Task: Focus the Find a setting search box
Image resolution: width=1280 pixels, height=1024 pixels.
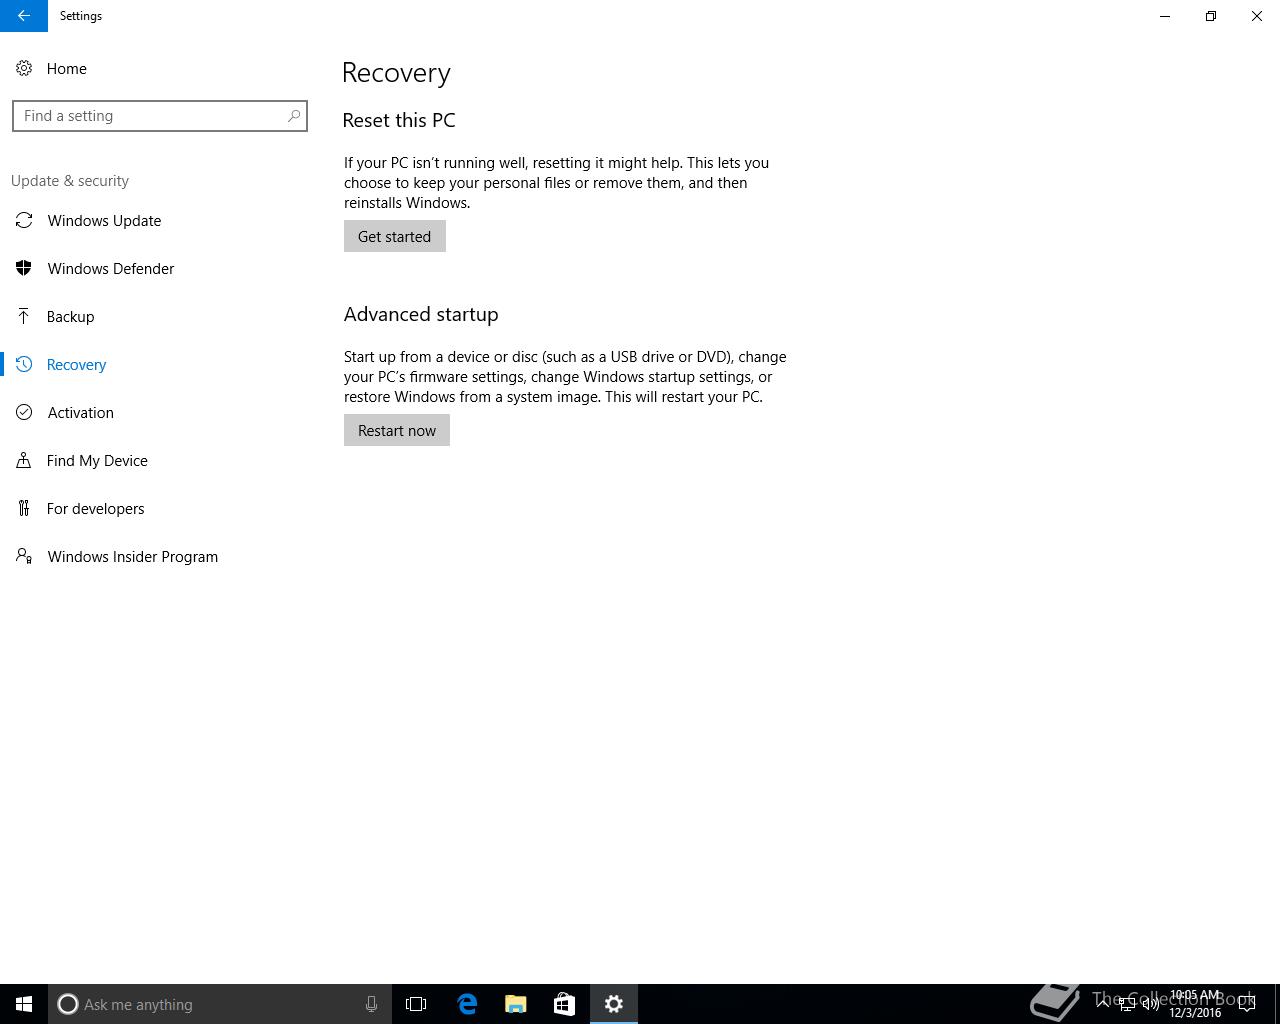Action: pos(160,116)
